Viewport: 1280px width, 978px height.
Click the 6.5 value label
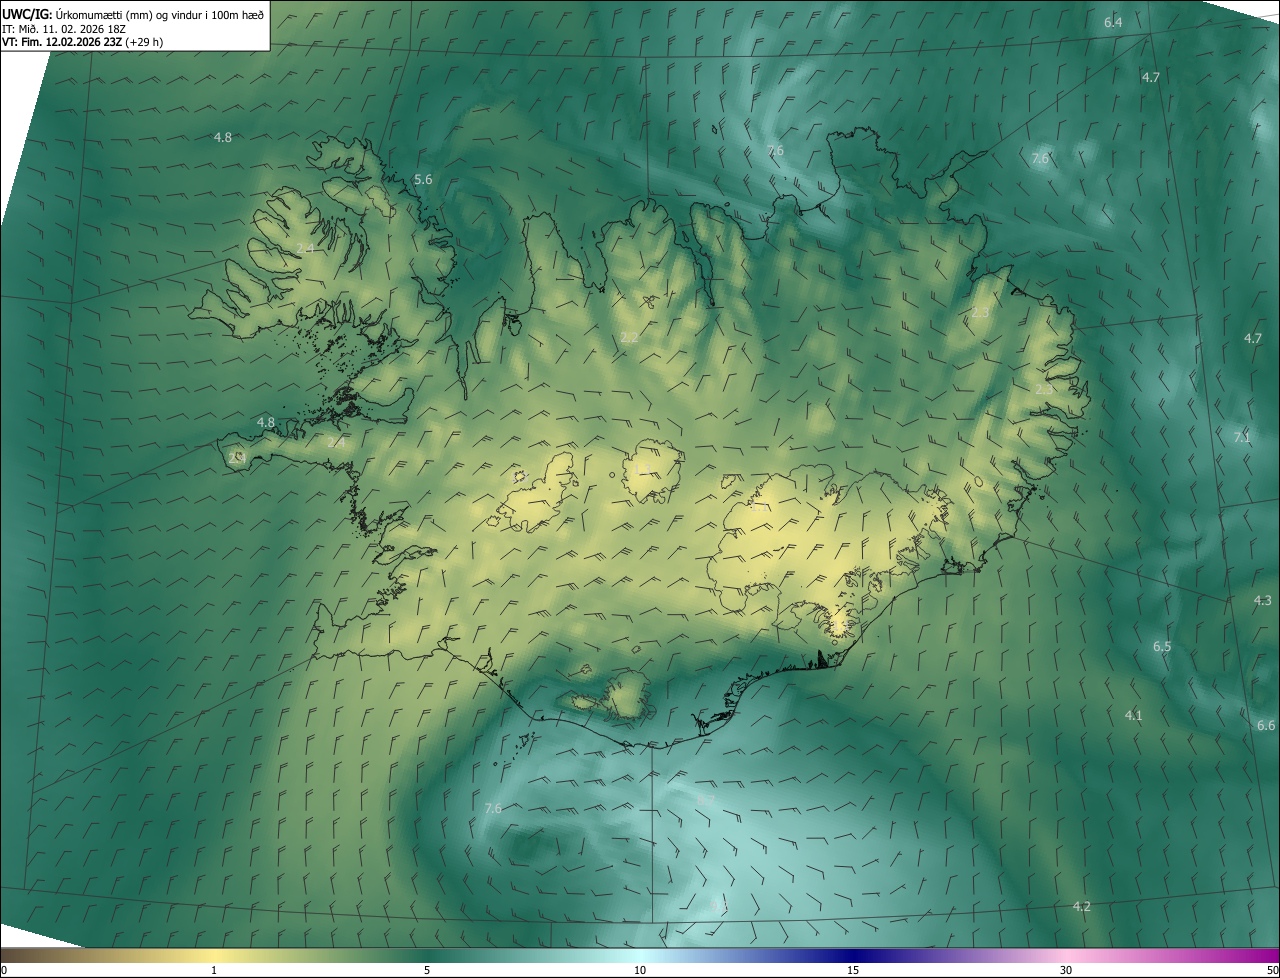(x=1162, y=647)
